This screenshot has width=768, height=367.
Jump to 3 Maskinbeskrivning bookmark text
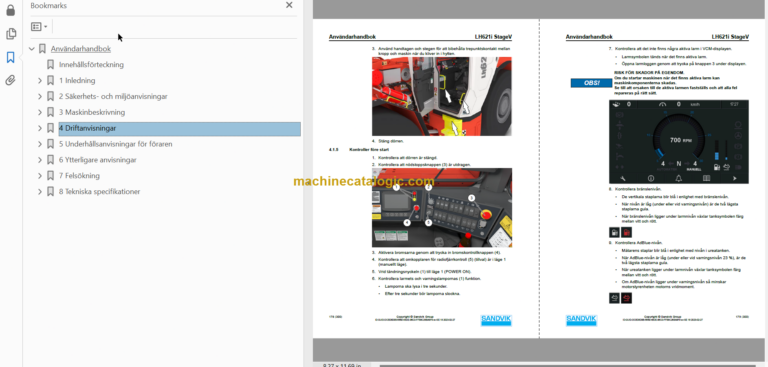click(x=92, y=112)
